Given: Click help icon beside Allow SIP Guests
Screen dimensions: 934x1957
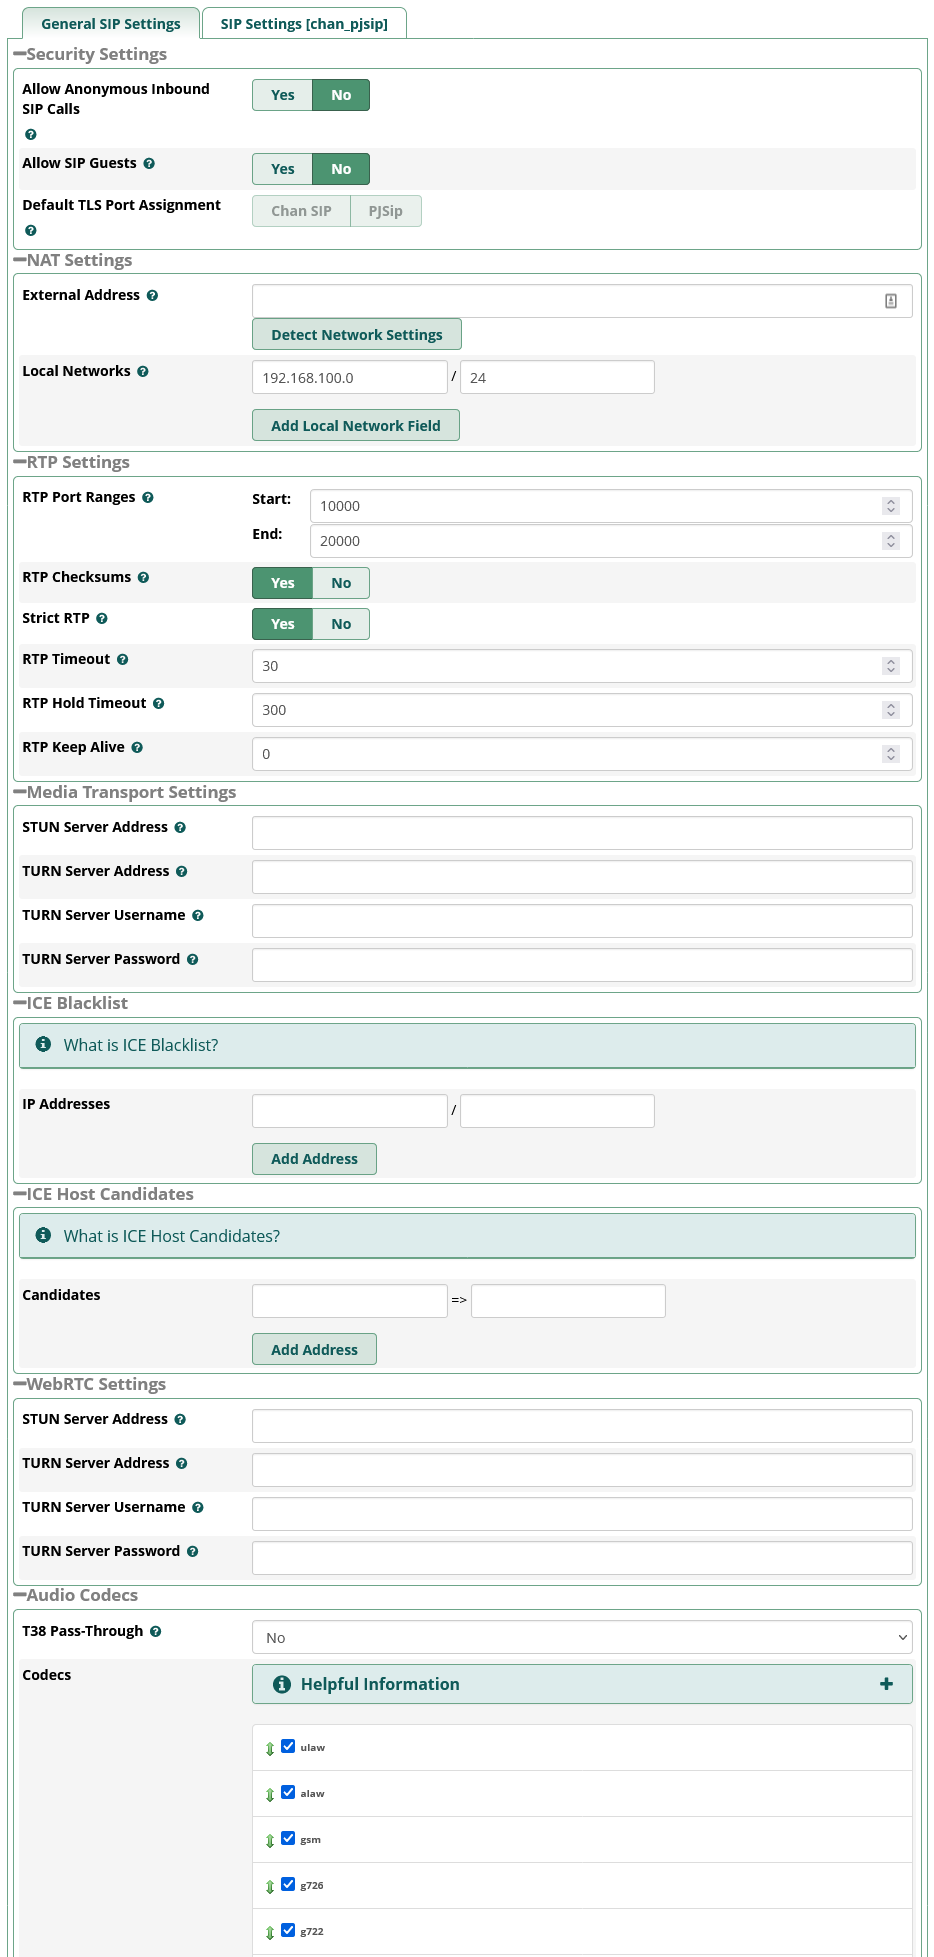Looking at the screenshot, I should pyautogui.click(x=149, y=164).
